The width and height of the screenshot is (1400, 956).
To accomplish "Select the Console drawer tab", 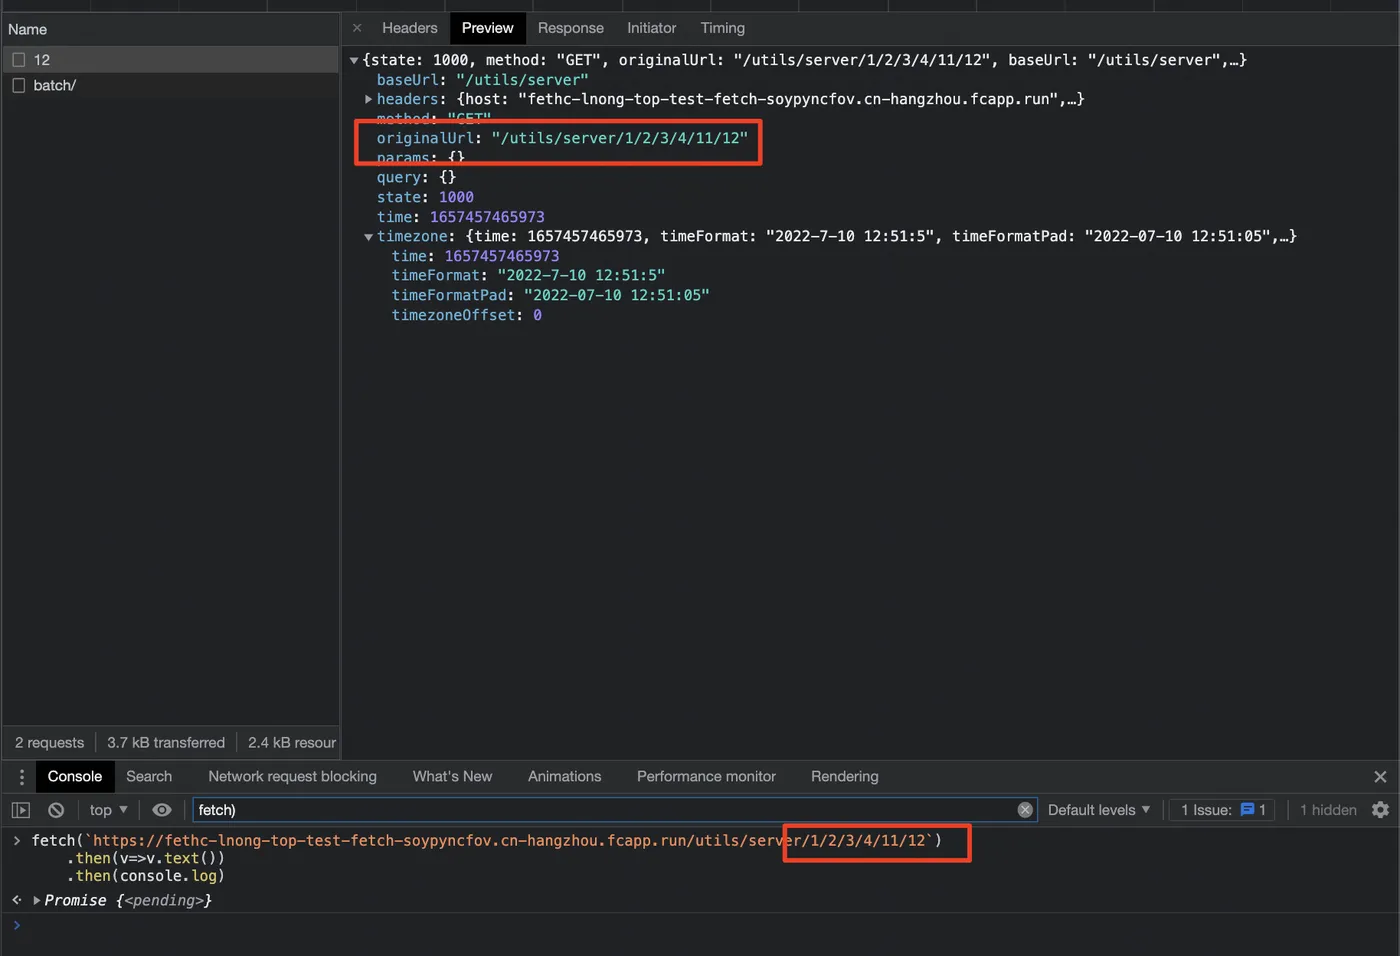I will (75, 776).
